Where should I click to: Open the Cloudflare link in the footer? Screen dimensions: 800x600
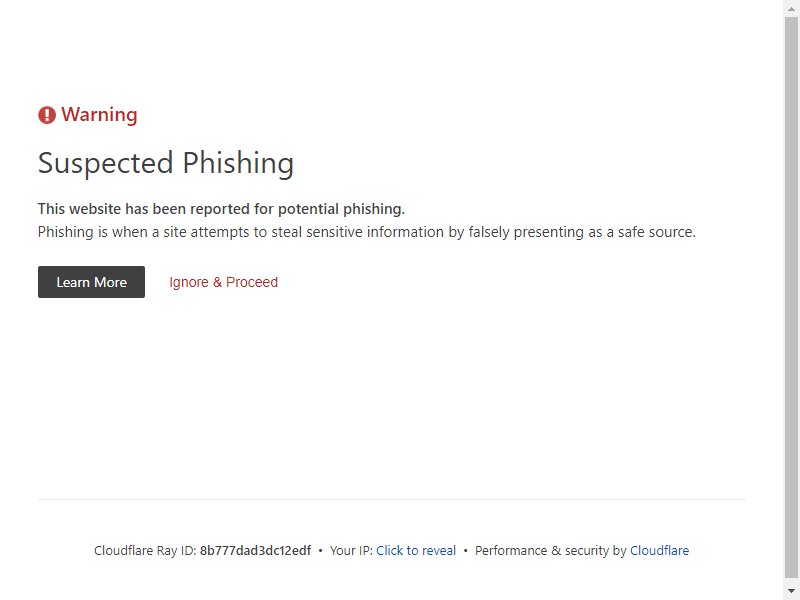(x=659, y=551)
